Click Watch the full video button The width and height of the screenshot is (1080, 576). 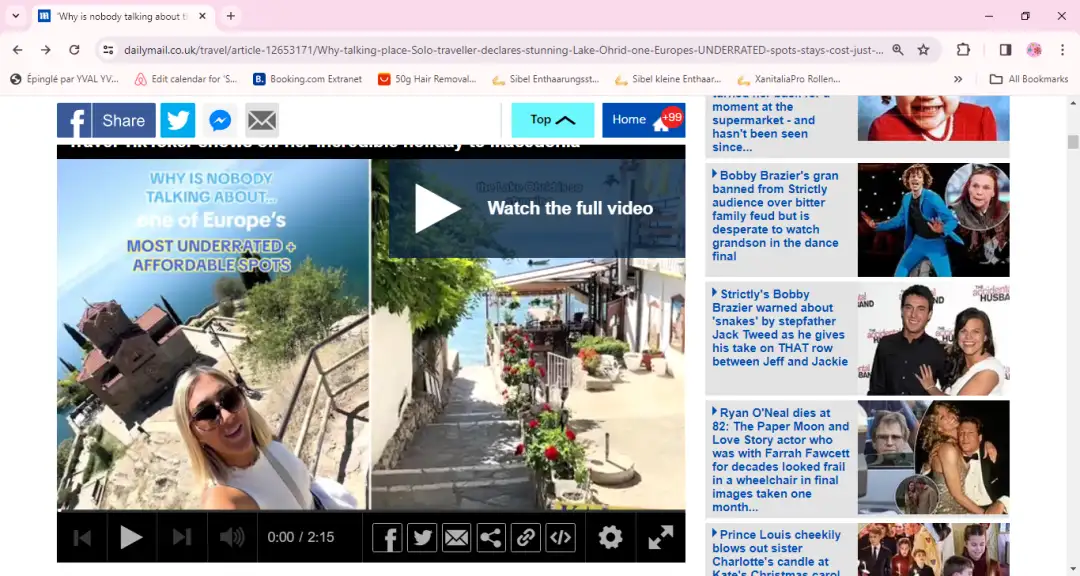[x=536, y=208]
